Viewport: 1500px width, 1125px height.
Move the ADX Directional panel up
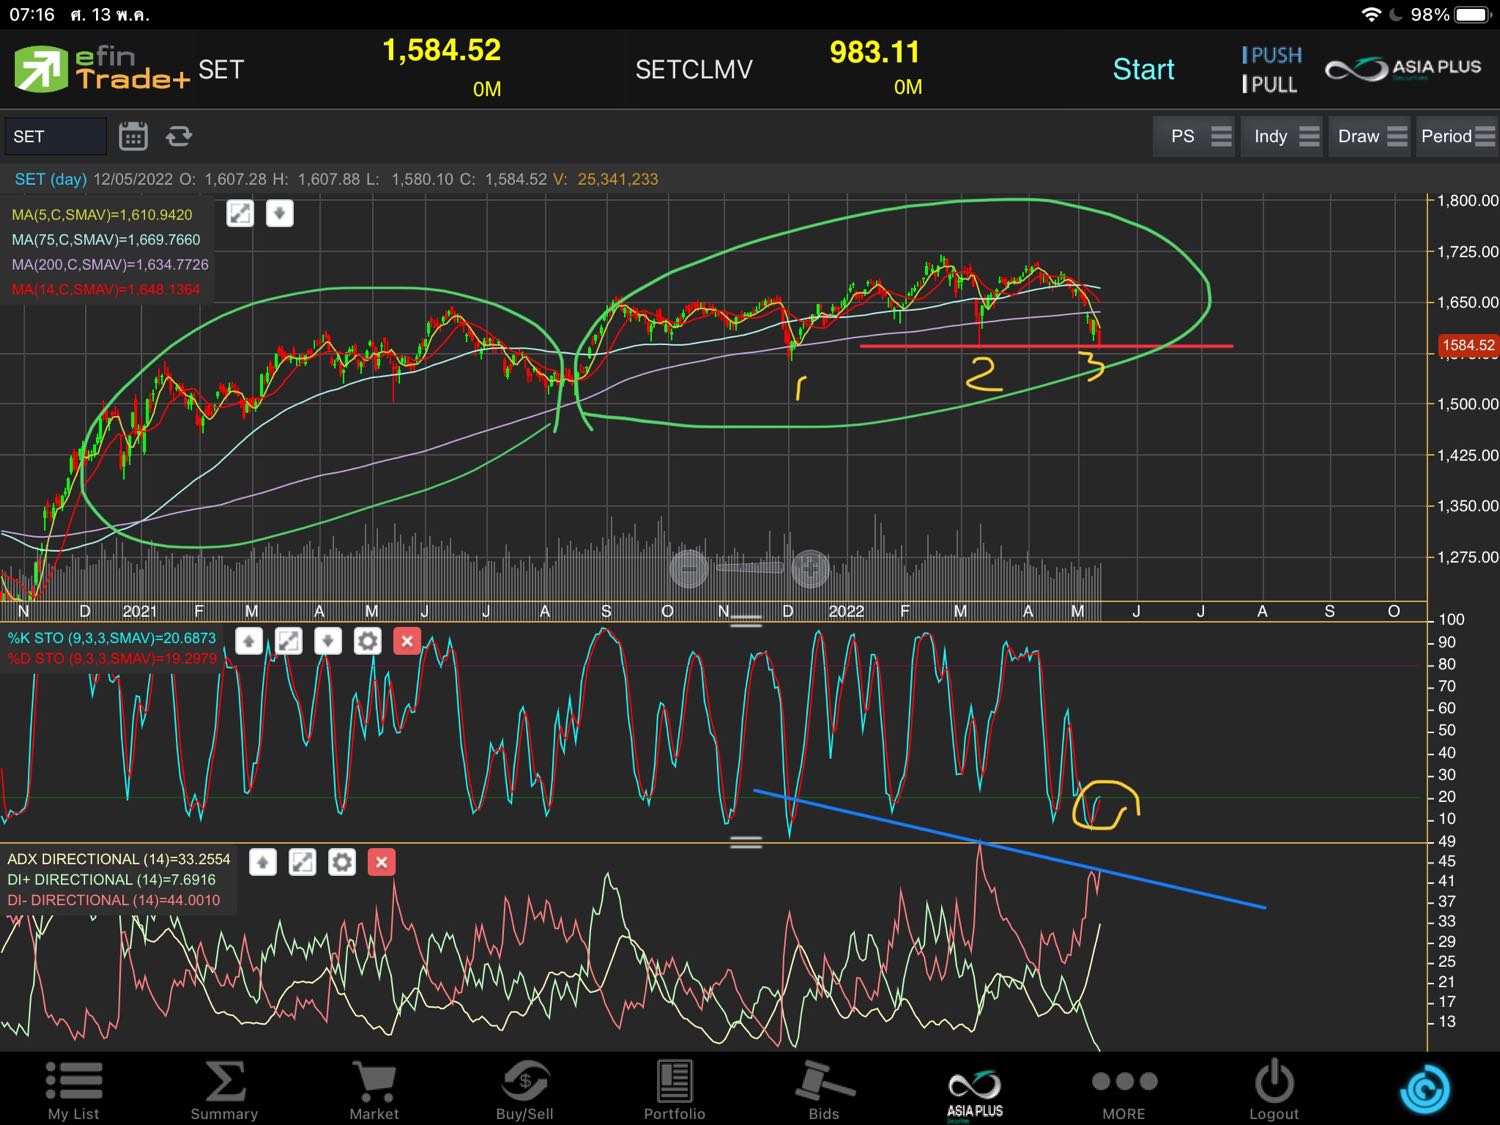pos(263,862)
